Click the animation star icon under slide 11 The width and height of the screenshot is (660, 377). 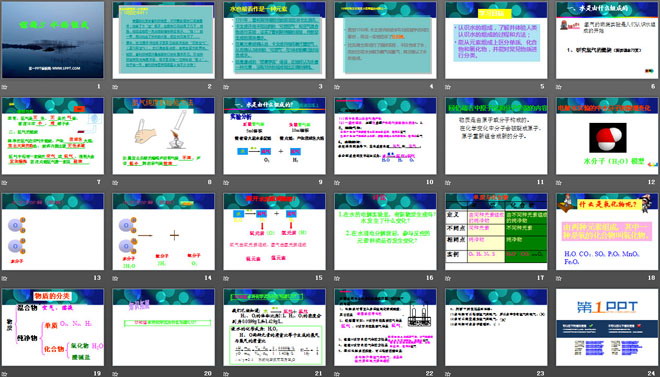pos(448,183)
